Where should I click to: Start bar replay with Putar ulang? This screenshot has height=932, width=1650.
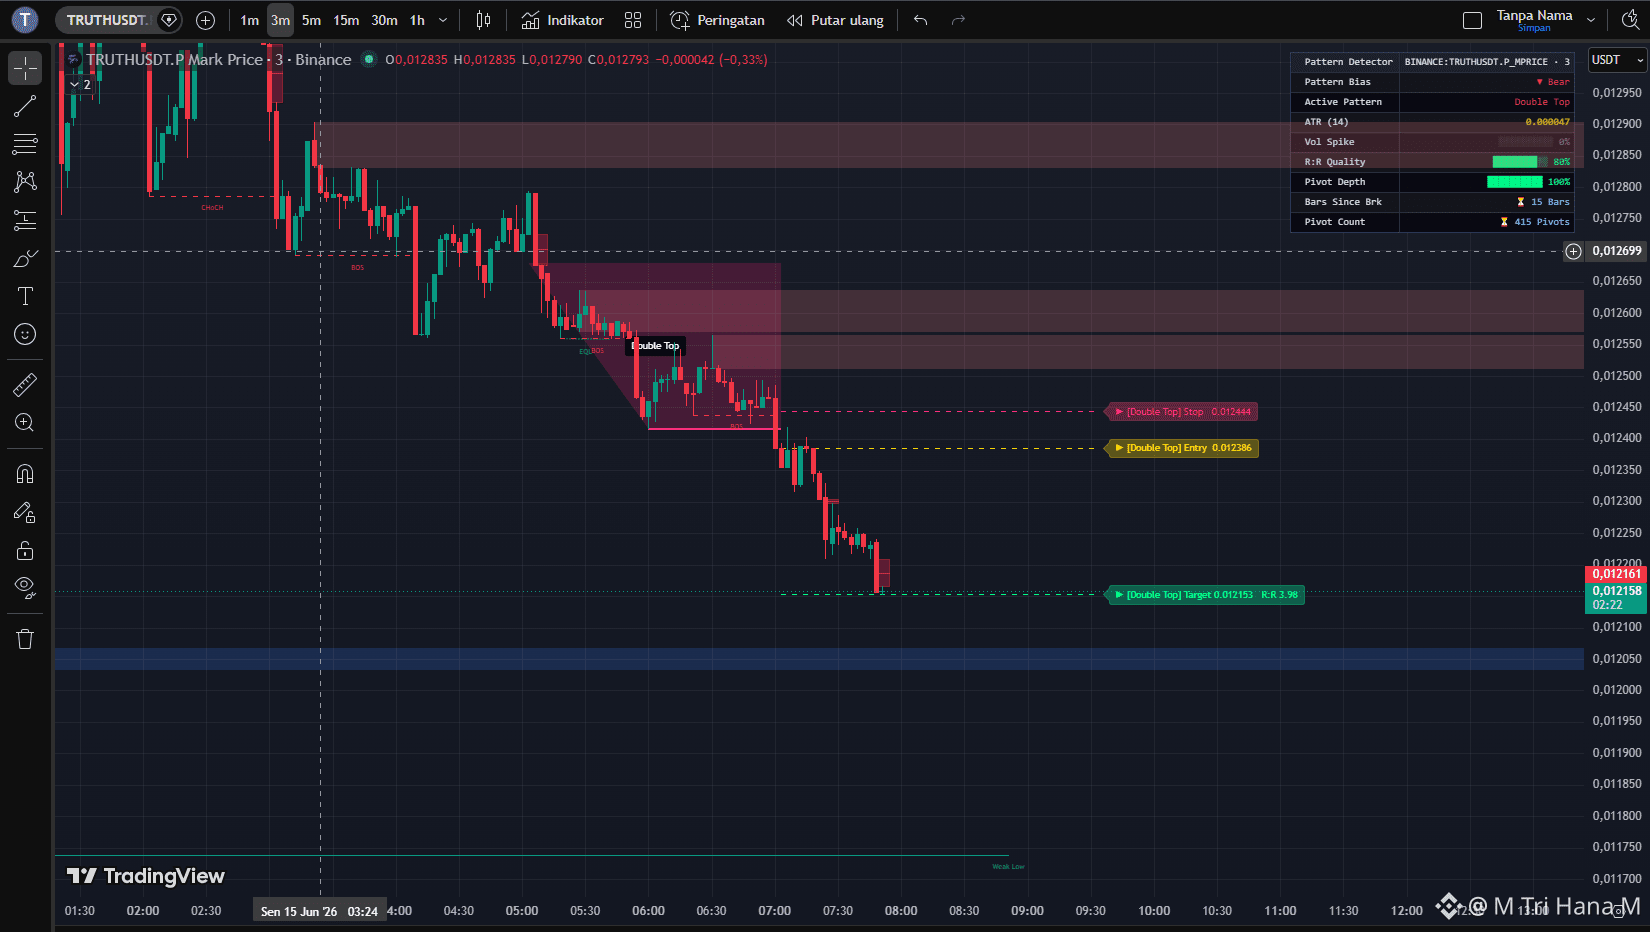click(x=836, y=20)
